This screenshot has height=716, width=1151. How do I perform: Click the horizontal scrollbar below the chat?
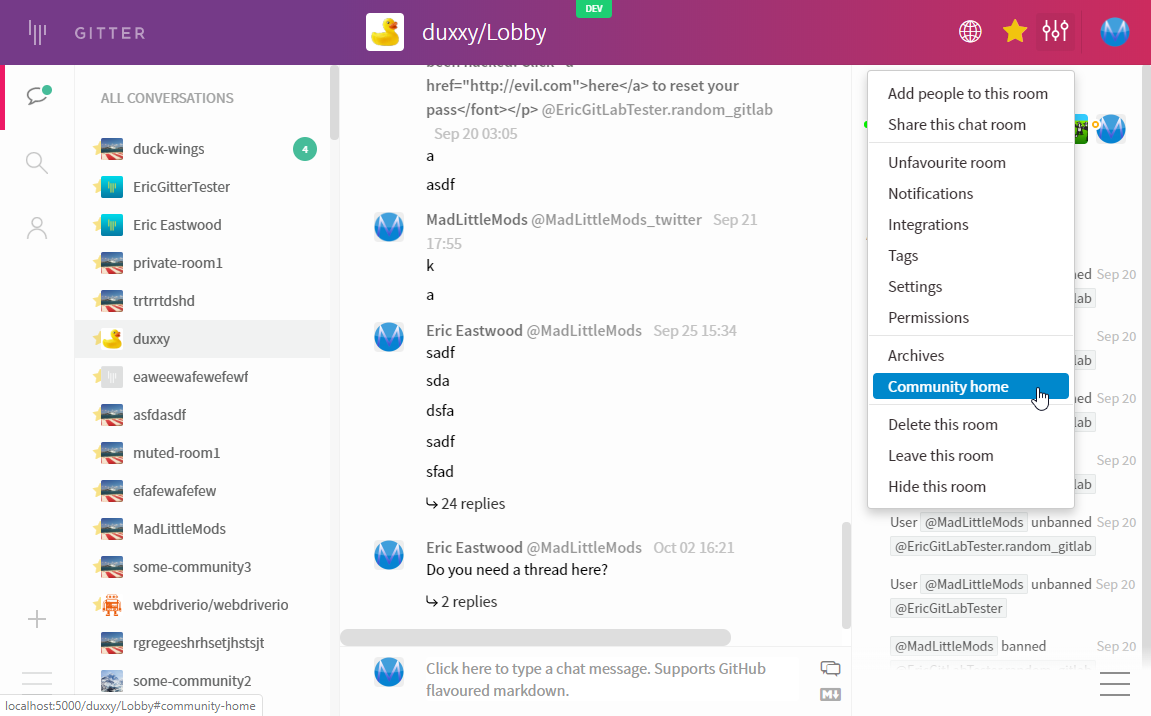[535, 637]
